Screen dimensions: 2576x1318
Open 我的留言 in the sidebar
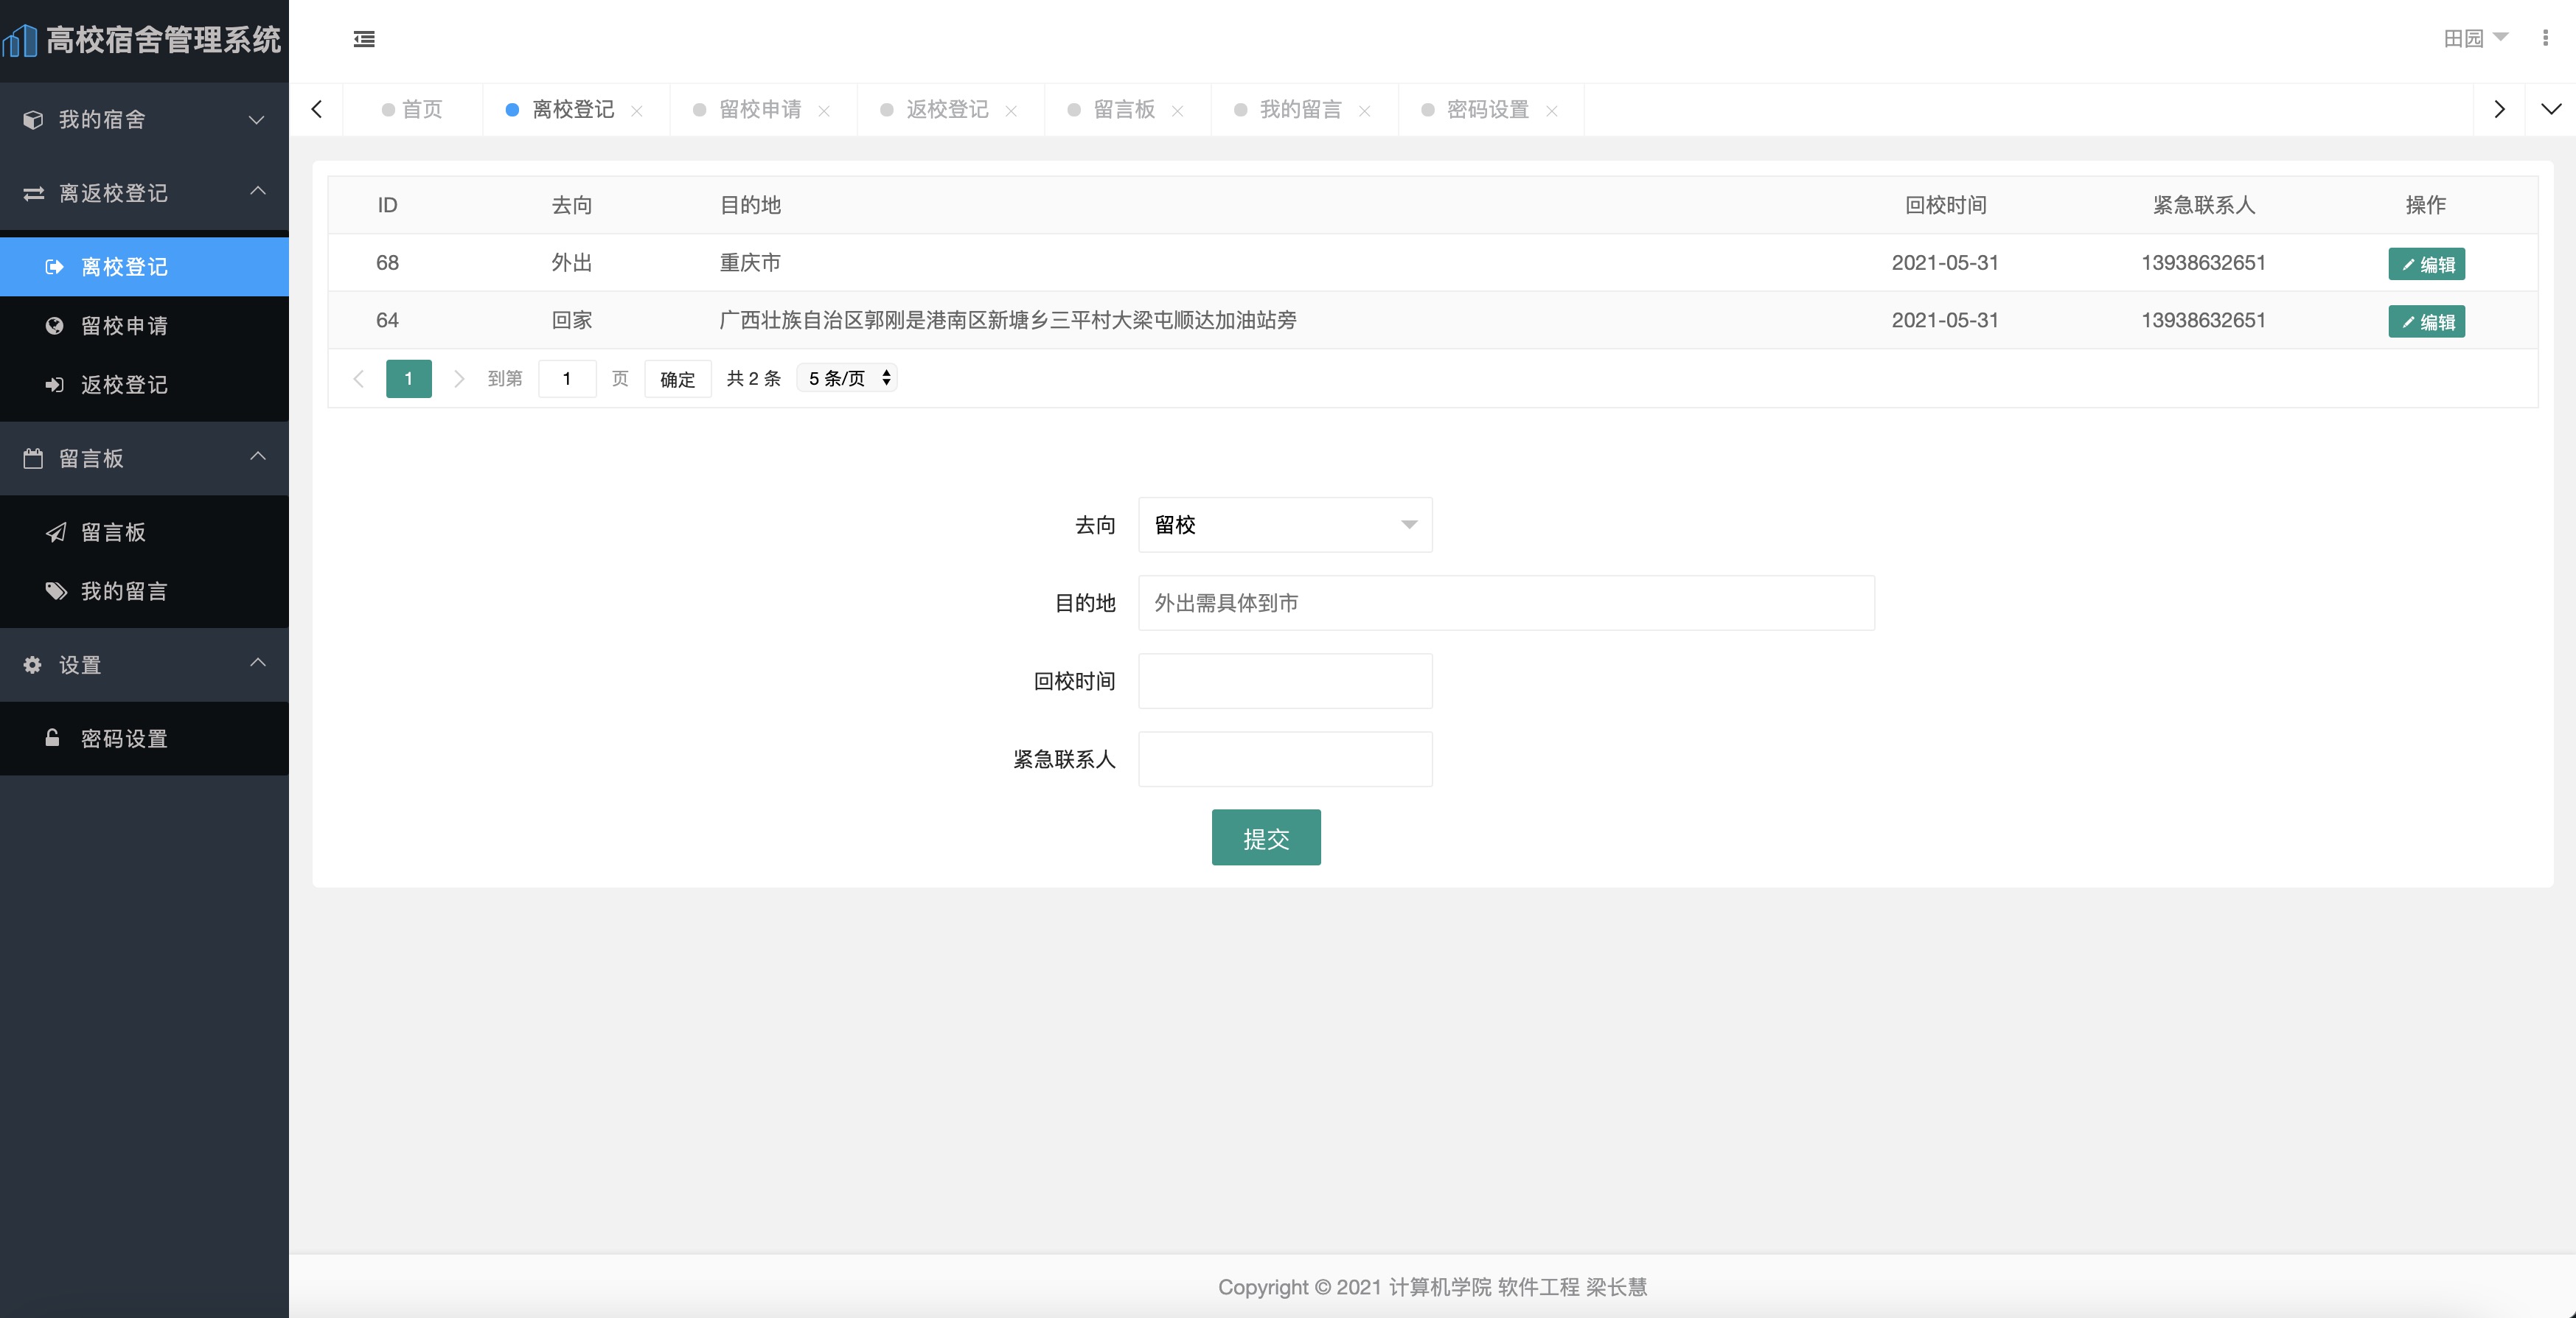click(x=123, y=591)
